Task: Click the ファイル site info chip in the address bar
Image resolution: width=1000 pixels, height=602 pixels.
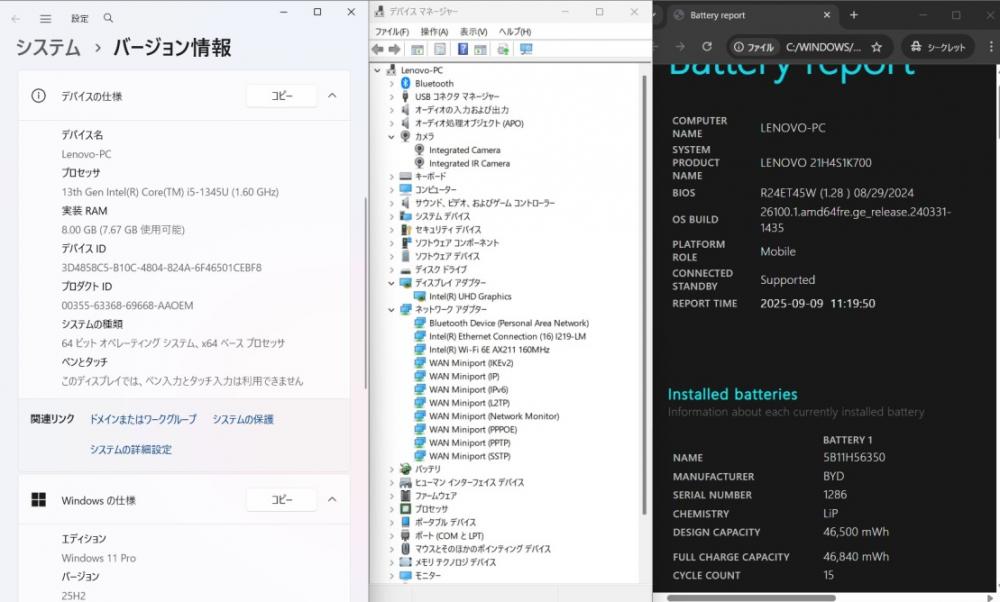Action: (753, 47)
